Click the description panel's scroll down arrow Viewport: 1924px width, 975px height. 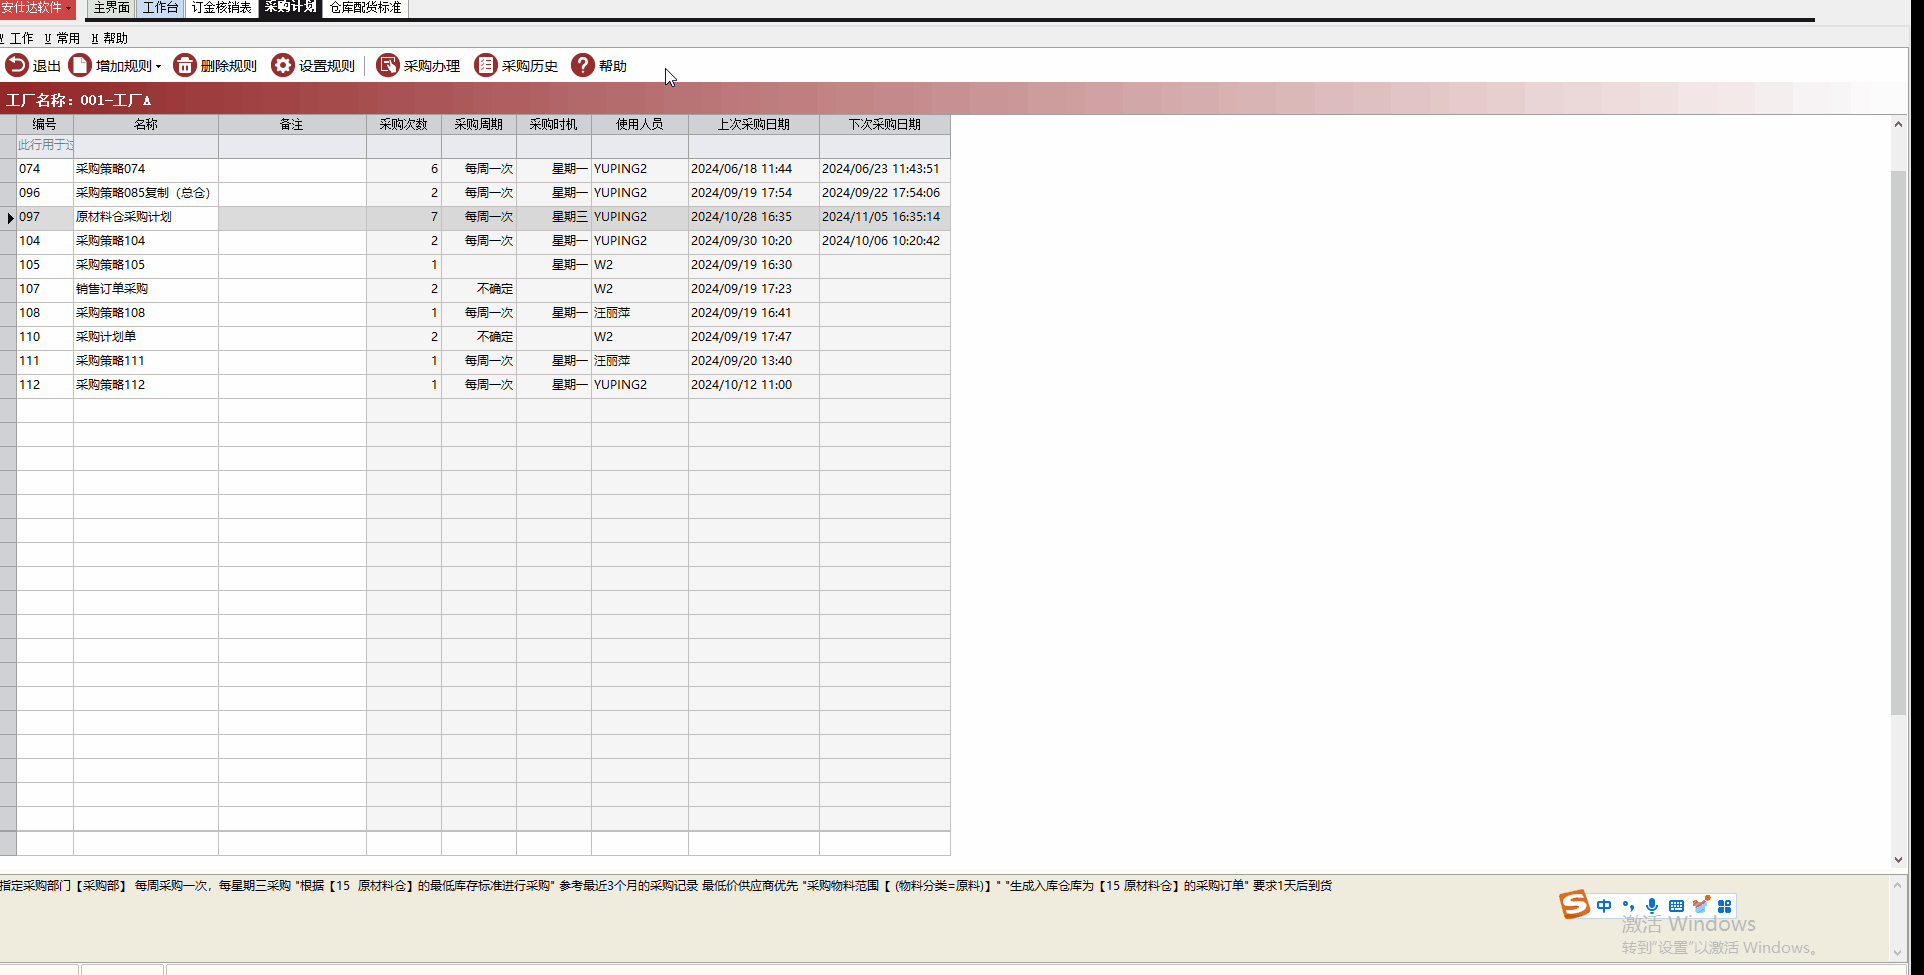tap(1898, 953)
